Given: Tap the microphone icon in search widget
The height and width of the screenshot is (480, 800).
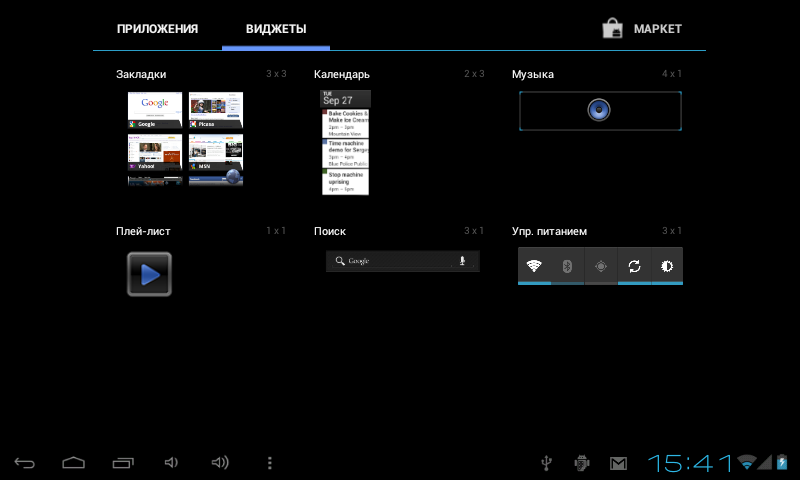Looking at the screenshot, I should pyautogui.click(x=462, y=261).
